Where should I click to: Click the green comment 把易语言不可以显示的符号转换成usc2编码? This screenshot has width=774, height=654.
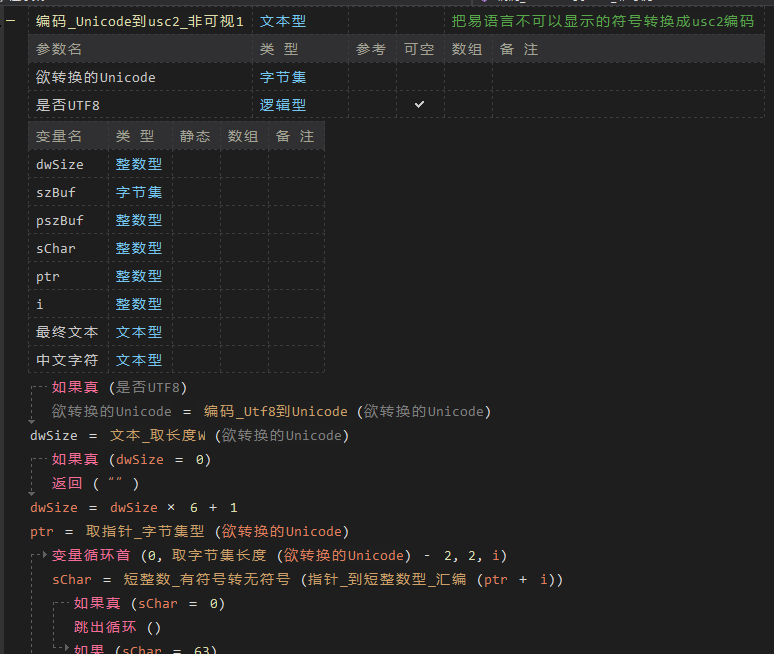click(x=603, y=21)
